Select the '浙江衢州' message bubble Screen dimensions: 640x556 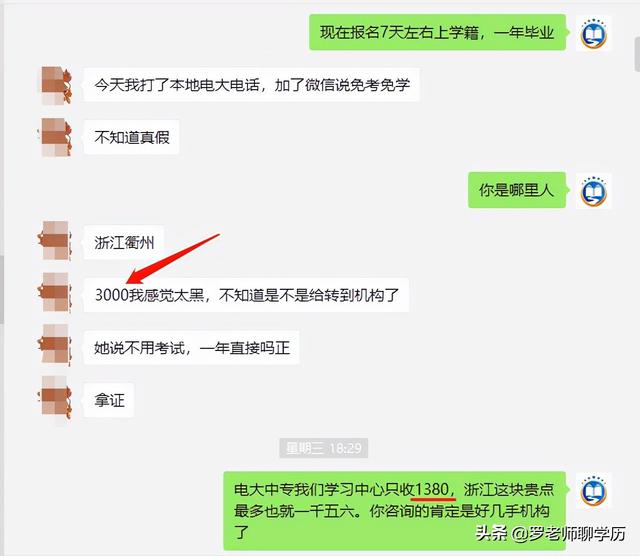pyautogui.click(x=124, y=242)
